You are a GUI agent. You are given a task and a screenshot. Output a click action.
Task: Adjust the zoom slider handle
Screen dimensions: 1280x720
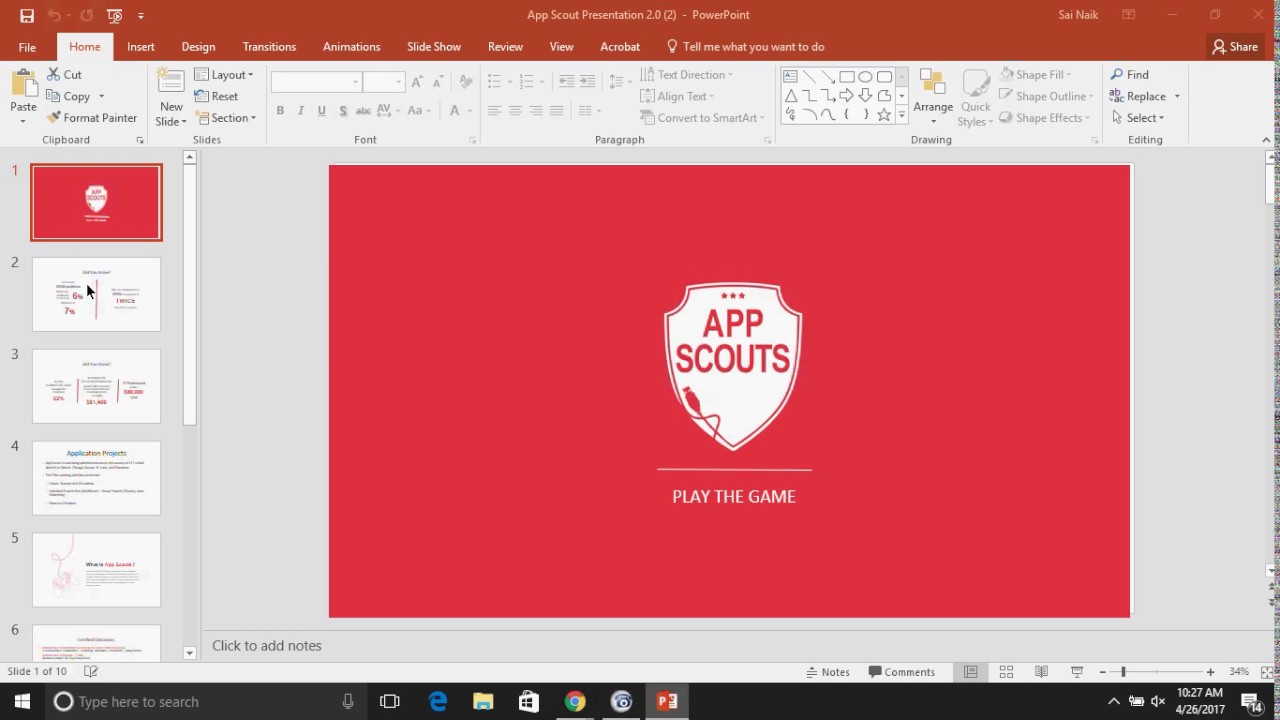1123,672
